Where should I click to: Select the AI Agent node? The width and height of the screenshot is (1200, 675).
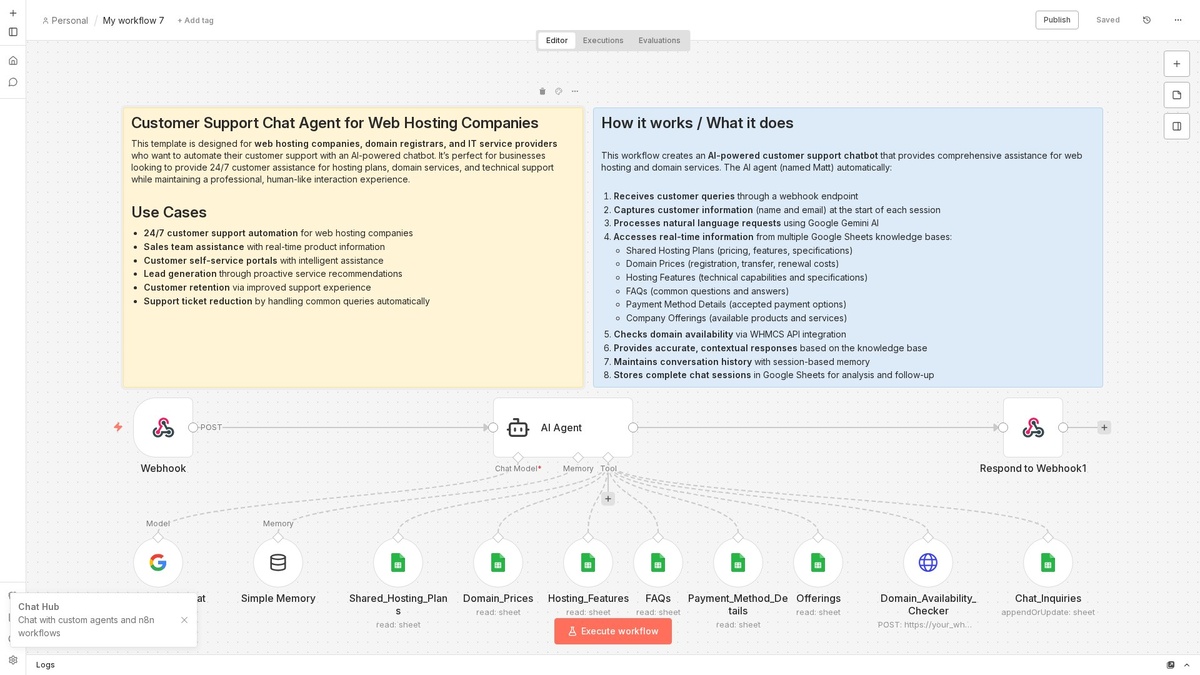click(563, 427)
